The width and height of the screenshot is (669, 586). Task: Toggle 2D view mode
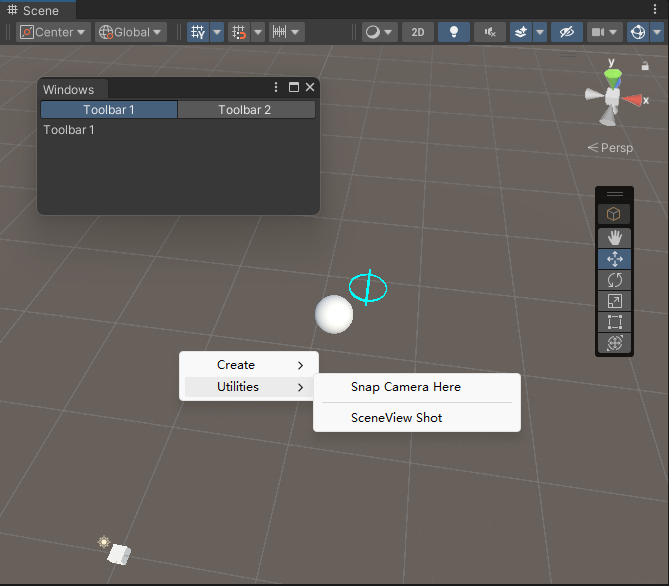tap(417, 32)
